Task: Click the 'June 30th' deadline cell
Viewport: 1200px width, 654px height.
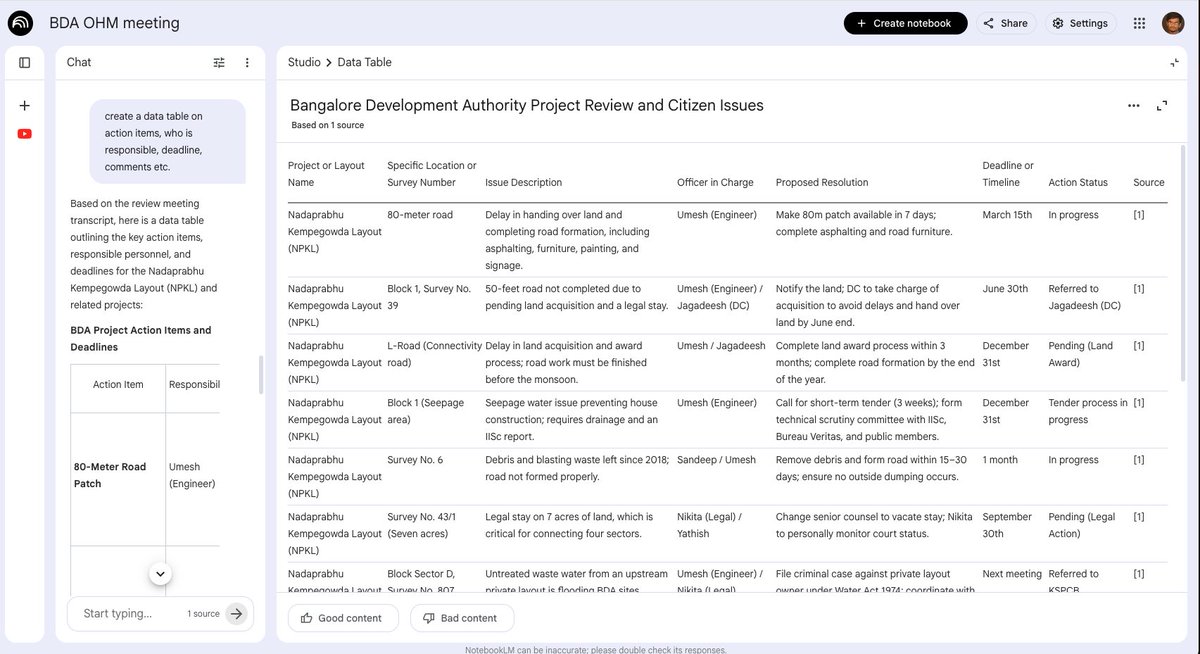Action: (1005, 289)
